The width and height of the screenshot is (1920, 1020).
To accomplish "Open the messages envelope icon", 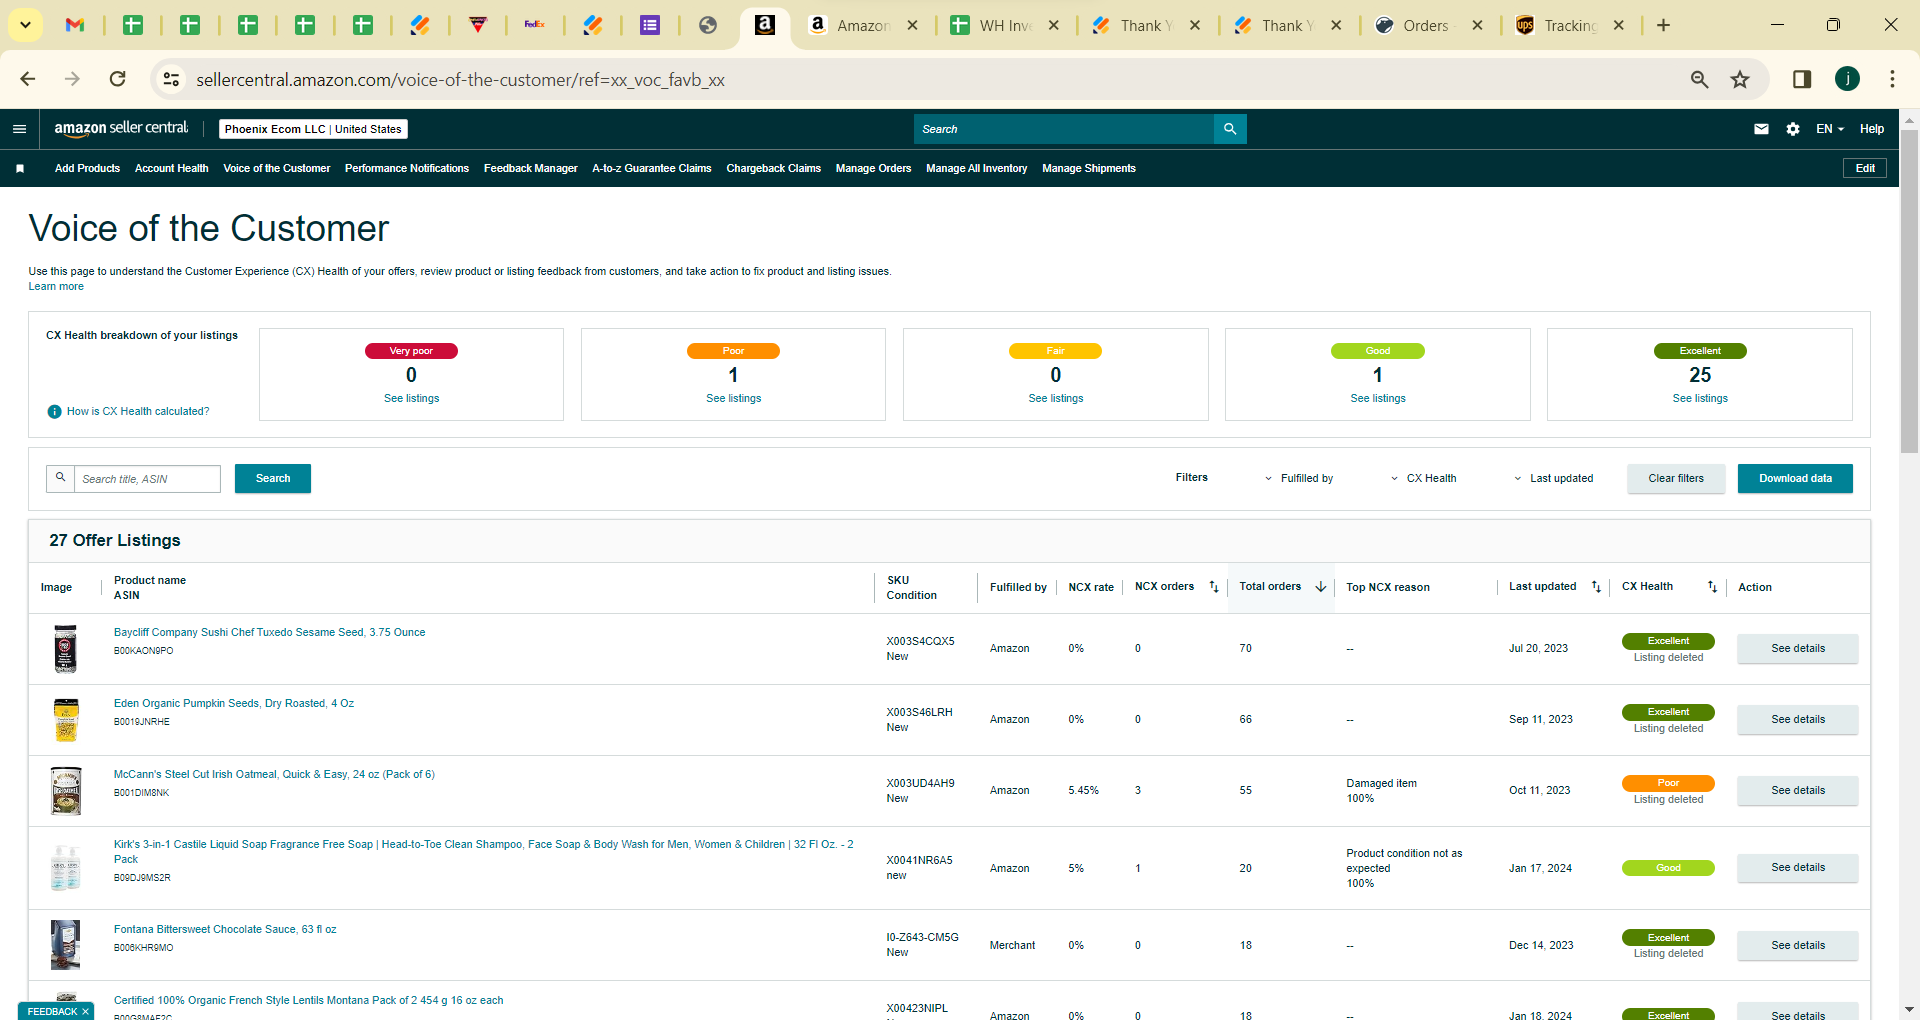I will (1761, 129).
